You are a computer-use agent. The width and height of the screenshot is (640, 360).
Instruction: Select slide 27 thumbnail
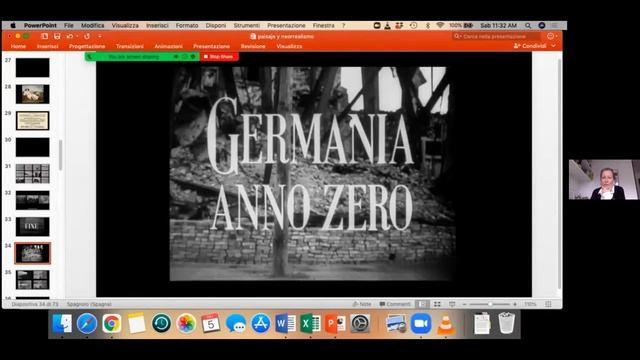coord(33,68)
